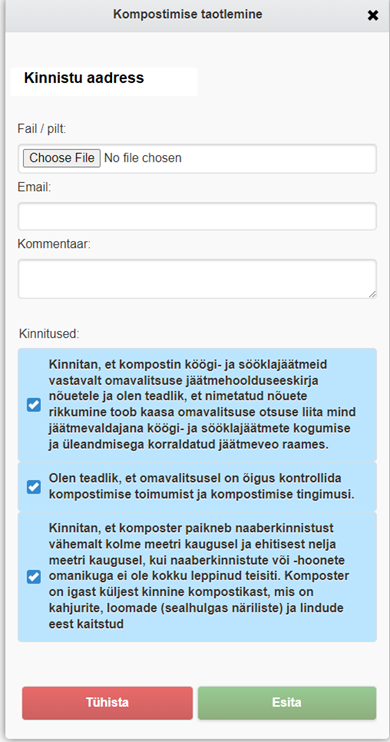Uncheck the komposter paikneb confirmation checkbox

click(34, 576)
